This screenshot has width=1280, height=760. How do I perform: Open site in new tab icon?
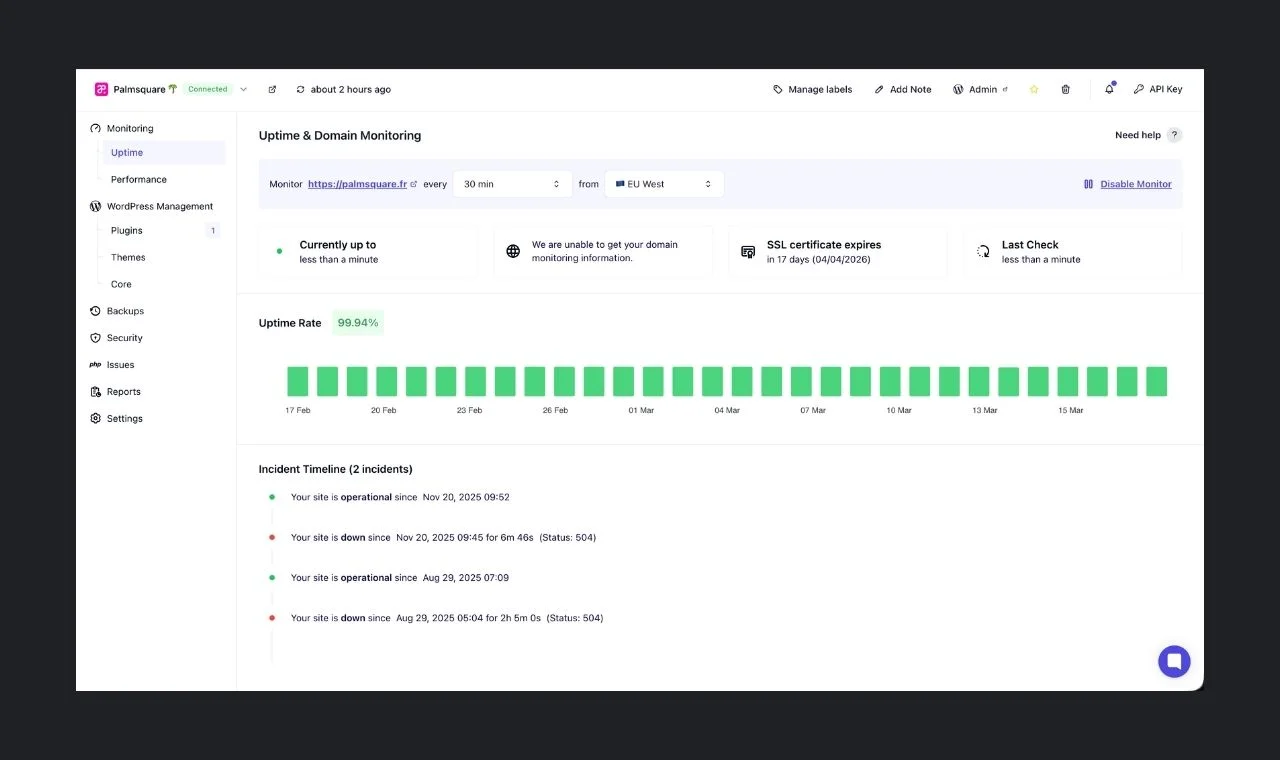click(x=272, y=90)
